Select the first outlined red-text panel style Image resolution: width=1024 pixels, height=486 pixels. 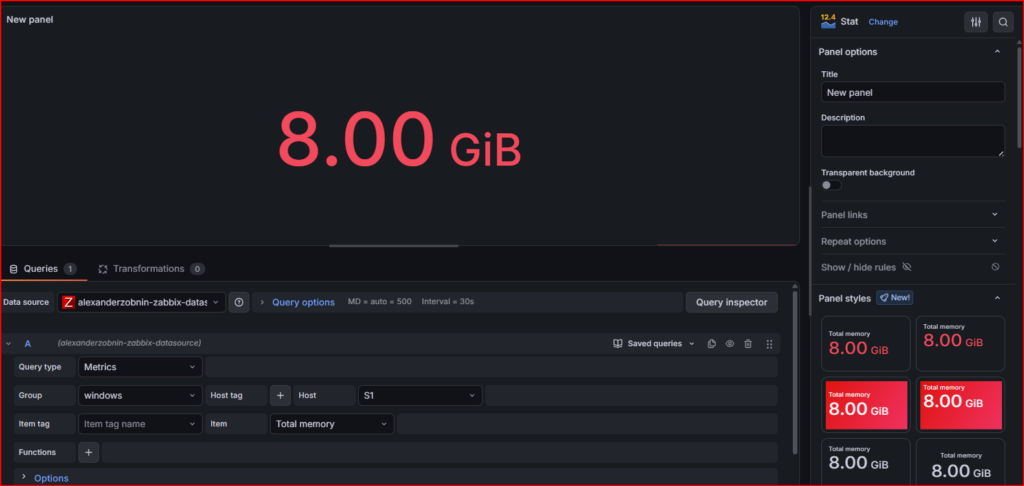pyautogui.click(x=865, y=344)
